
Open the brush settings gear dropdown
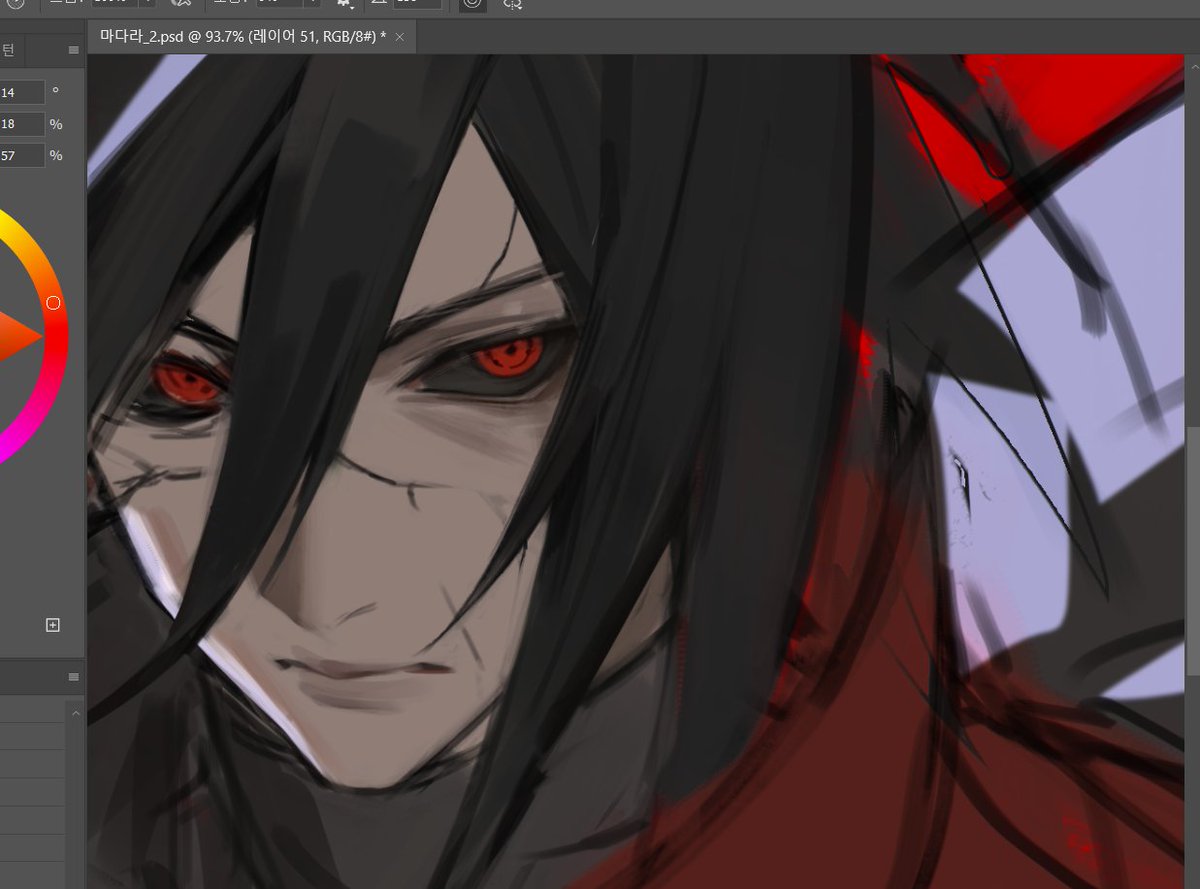click(x=346, y=4)
